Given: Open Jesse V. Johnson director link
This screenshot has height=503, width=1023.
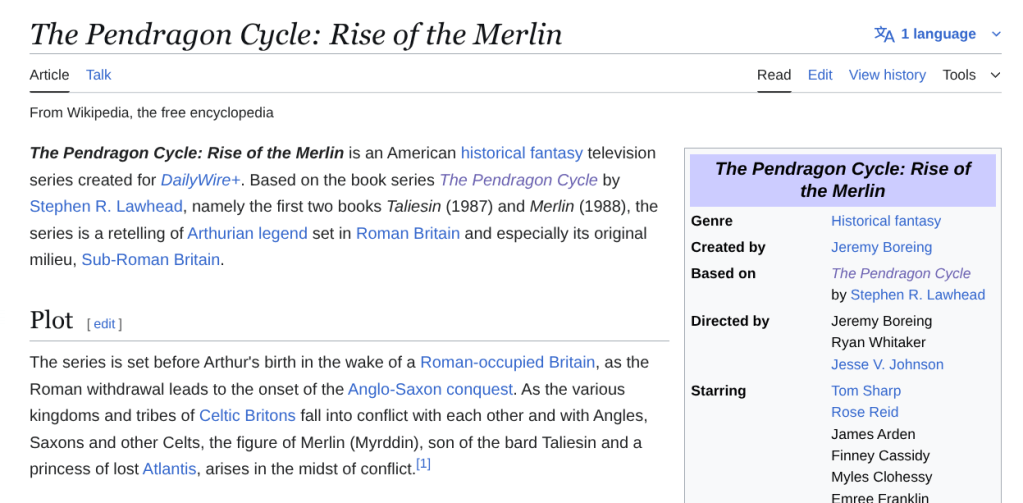Looking at the screenshot, I should click(887, 365).
